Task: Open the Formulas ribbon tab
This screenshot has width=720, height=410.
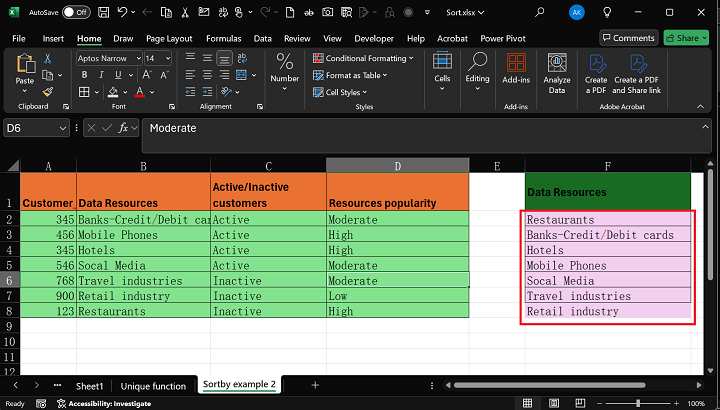Action: tap(223, 38)
